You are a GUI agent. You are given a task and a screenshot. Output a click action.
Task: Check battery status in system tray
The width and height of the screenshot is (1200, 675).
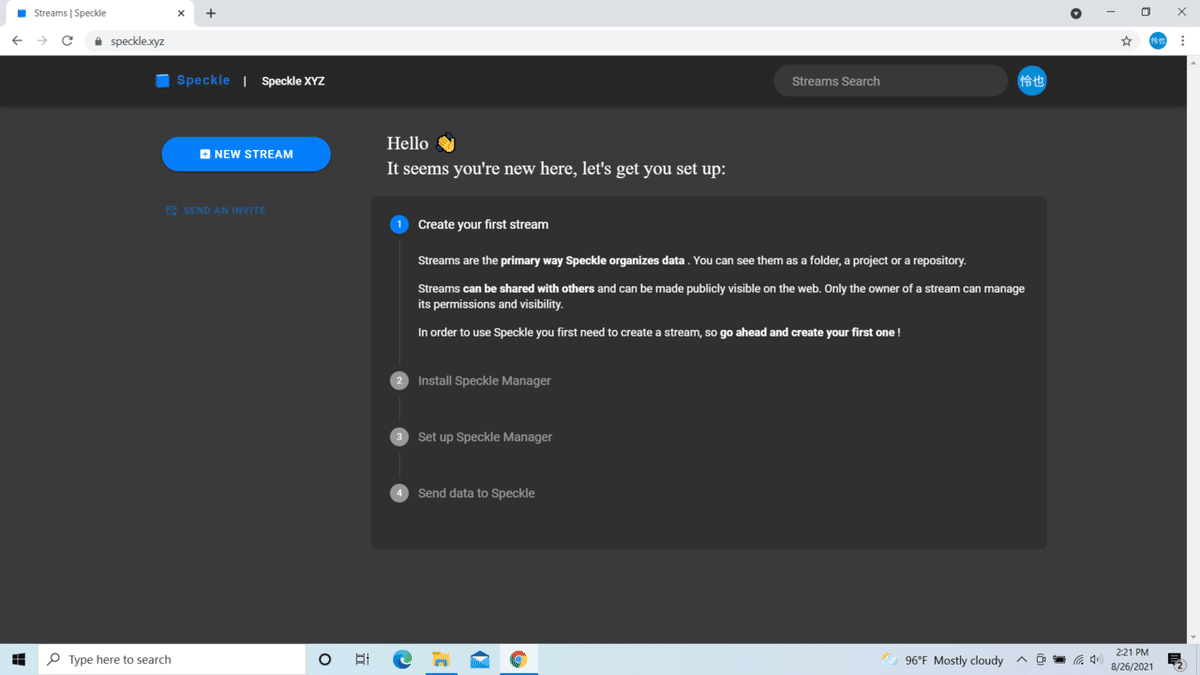click(x=1059, y=660)
